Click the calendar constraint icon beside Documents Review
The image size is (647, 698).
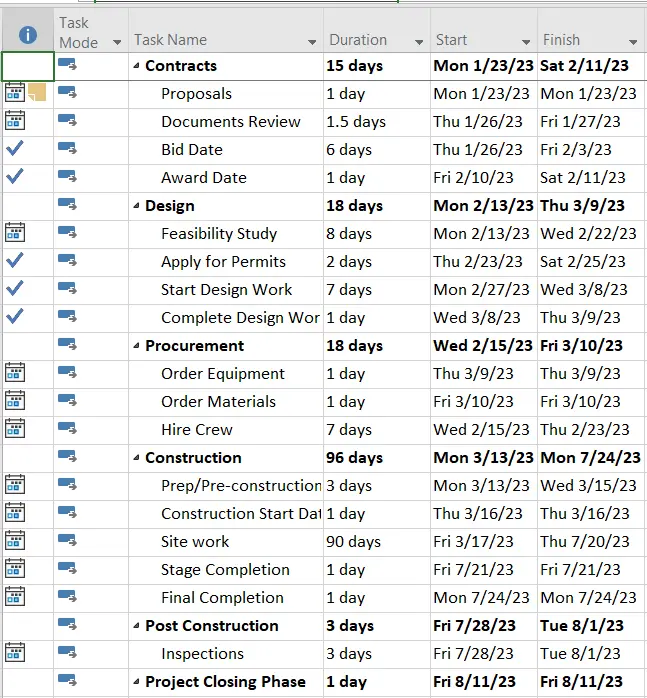pyautogui.click(x=15, y=121)
